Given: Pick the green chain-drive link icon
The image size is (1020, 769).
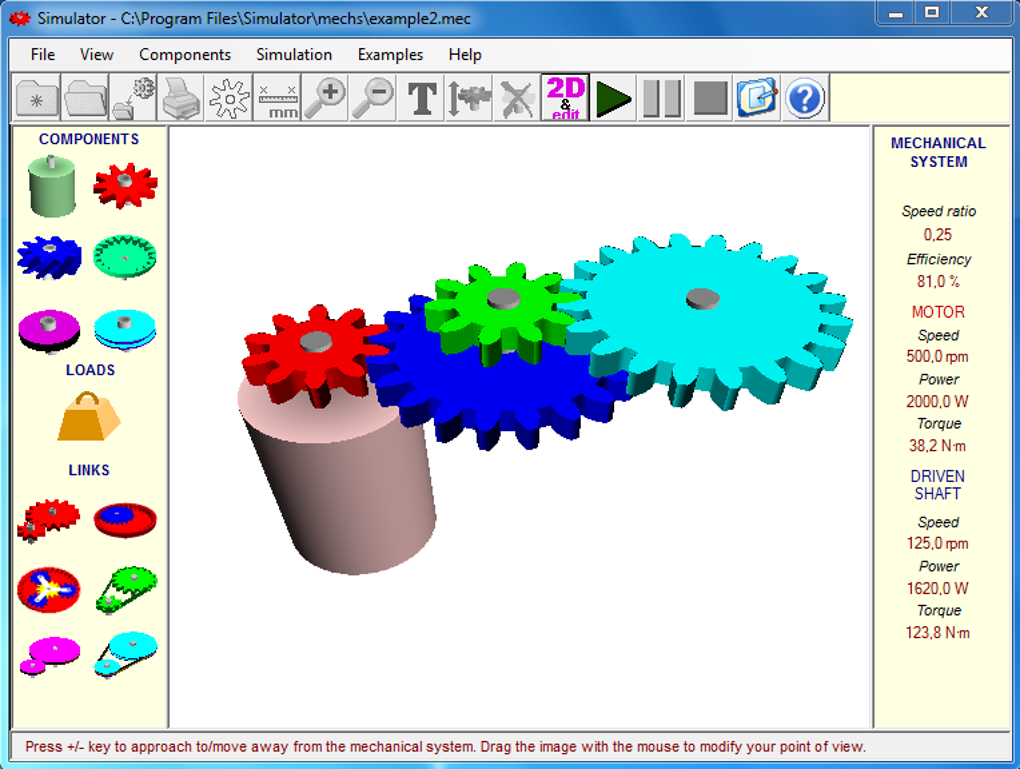Looking at the screenshot, I should click(x=126, y=588).
